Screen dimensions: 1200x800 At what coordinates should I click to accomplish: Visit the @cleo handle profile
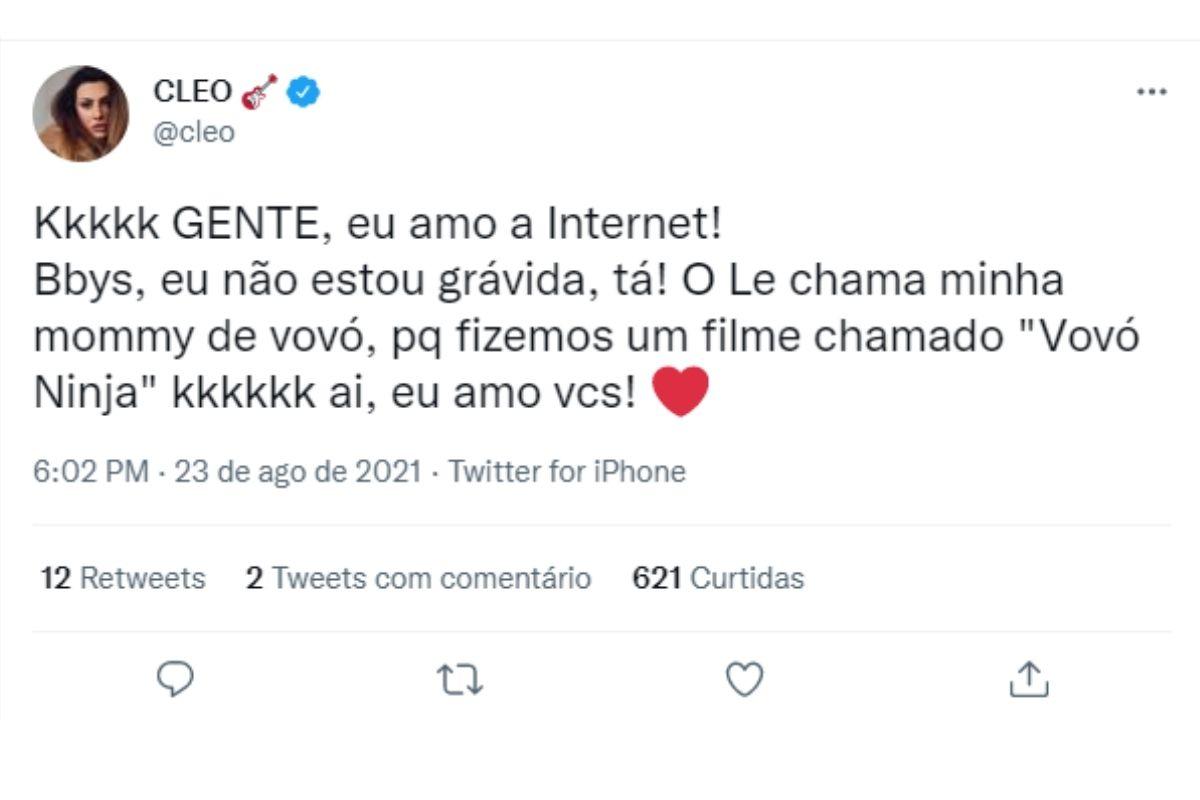coord(194,132)
